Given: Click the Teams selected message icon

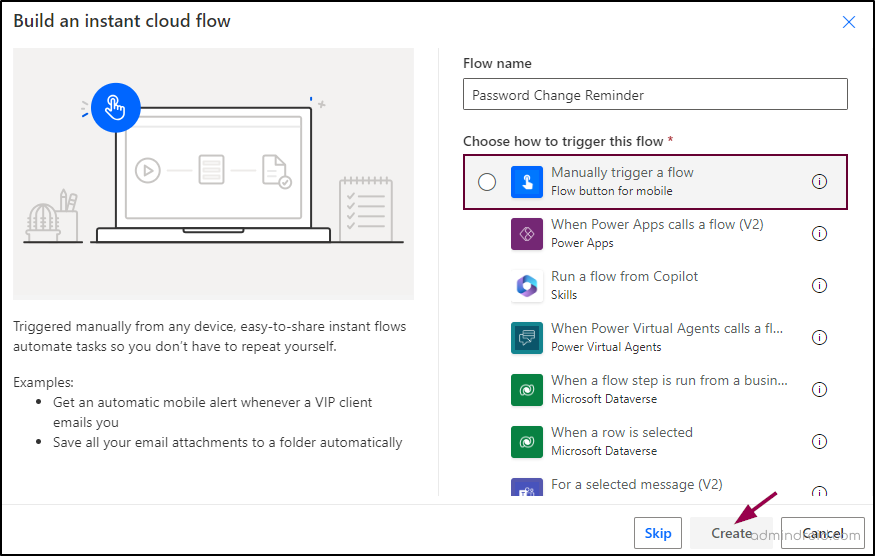Looking at the screenshot, I should tap(526, 490).
